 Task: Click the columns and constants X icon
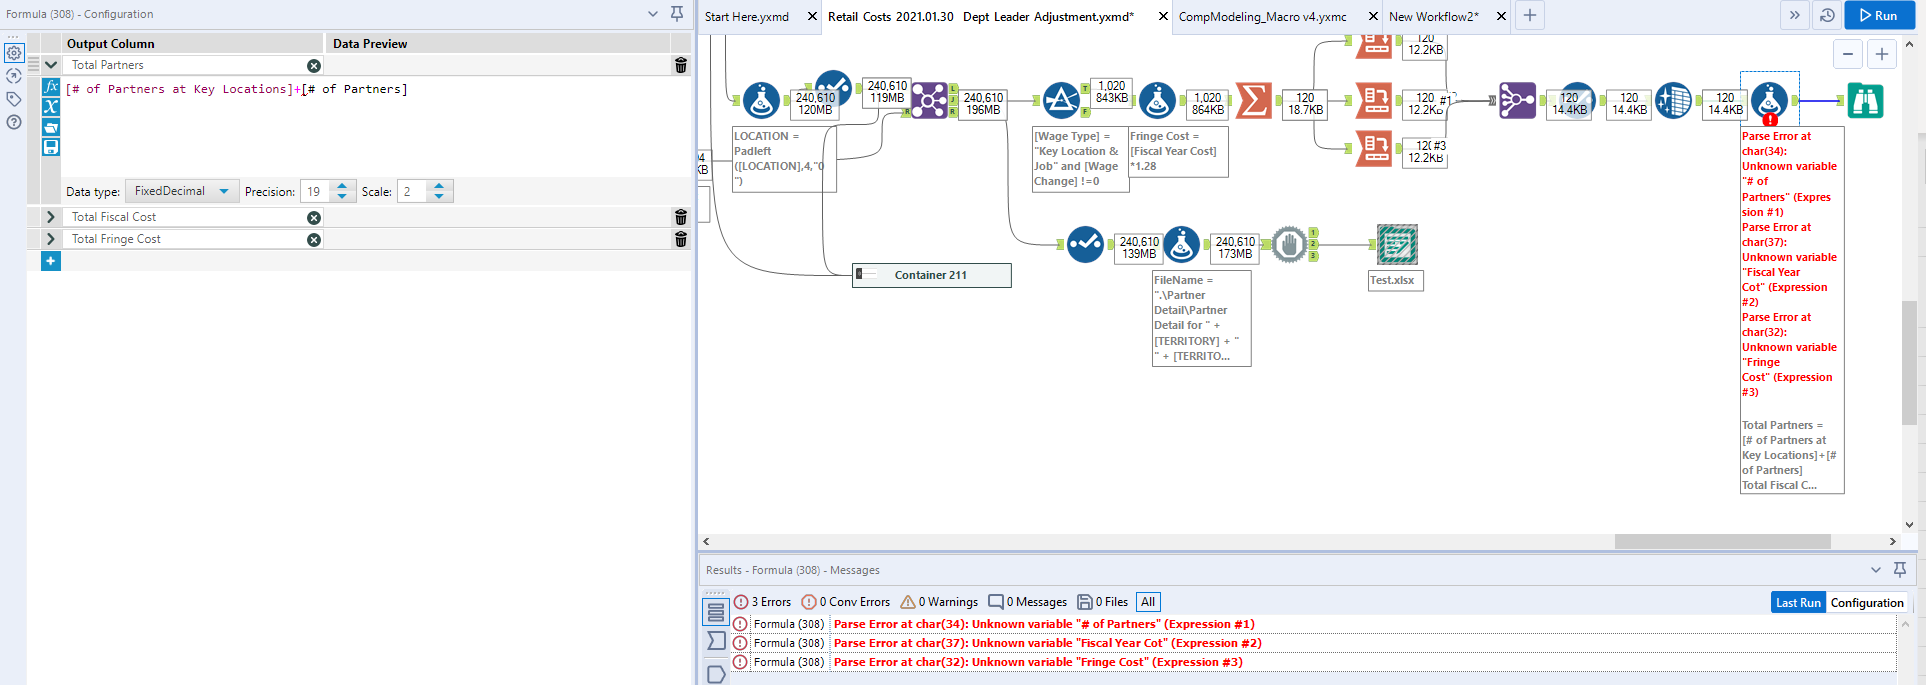click(51, 107)
